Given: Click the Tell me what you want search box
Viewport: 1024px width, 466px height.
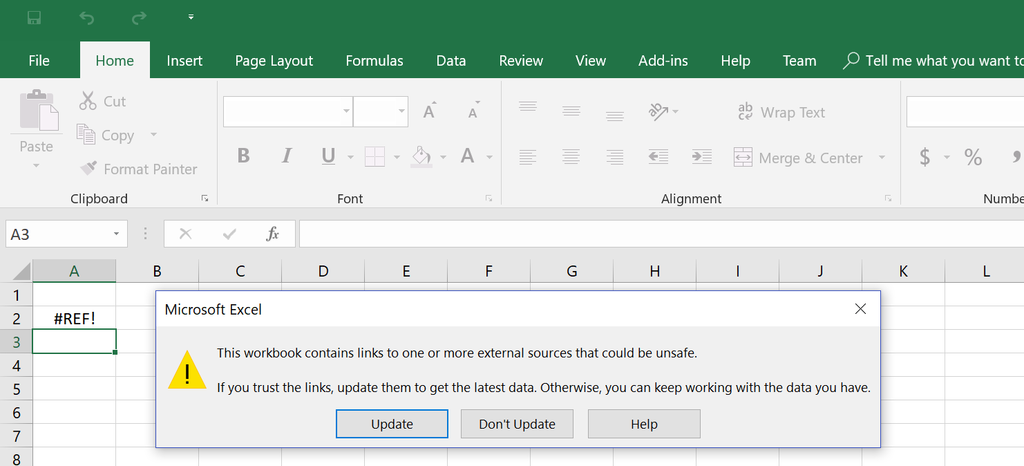Looking at the screenshot, I should click(934, 61).
